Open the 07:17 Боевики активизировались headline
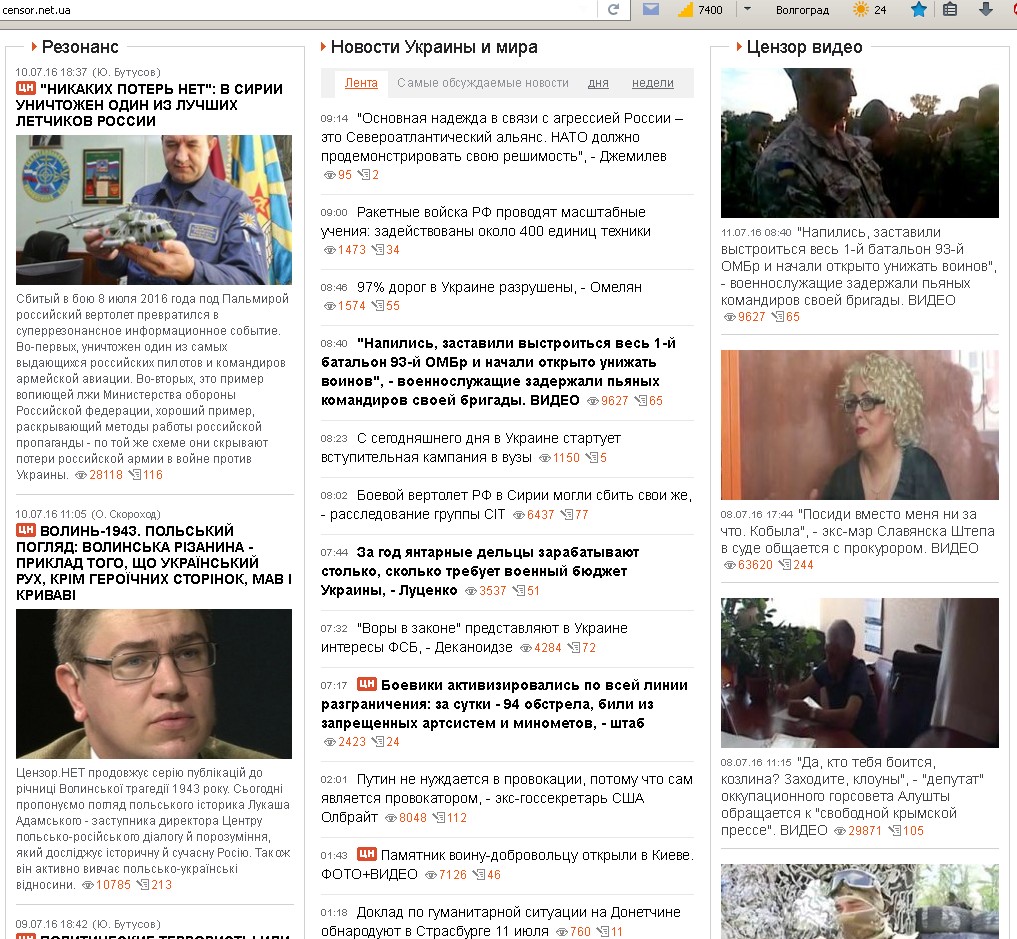The height and width of the screenshot is (939, 1017). click(504, 704)
